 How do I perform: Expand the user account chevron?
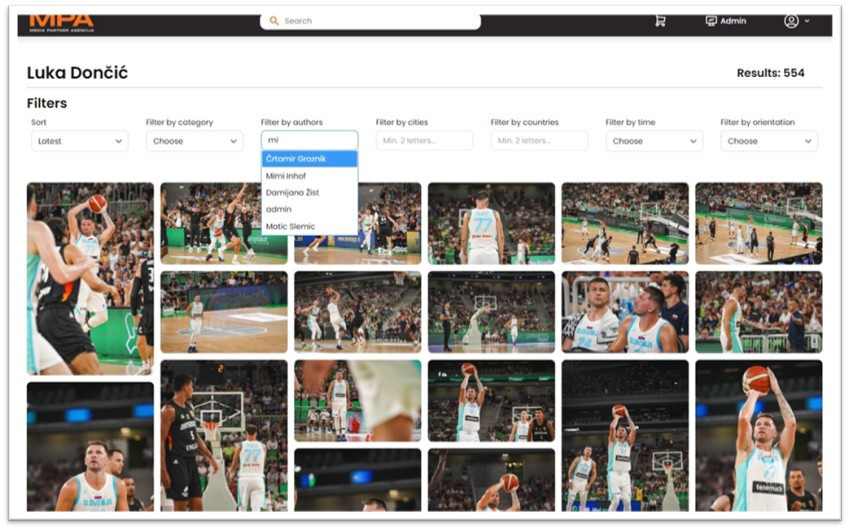[x=807, y=21]
